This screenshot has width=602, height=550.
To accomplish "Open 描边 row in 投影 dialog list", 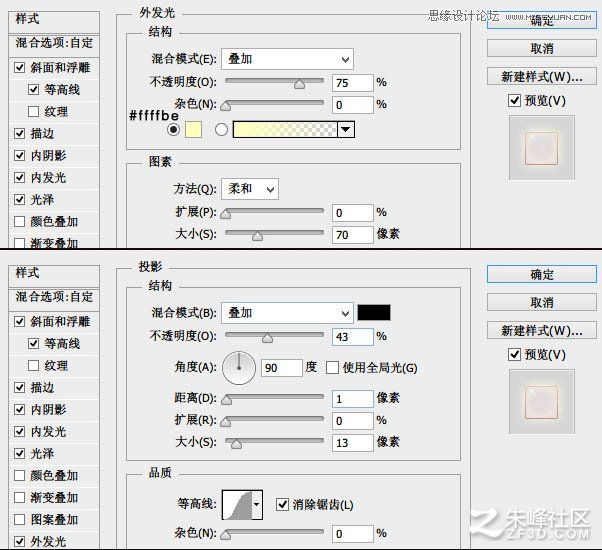I will [x=54, y=388].
